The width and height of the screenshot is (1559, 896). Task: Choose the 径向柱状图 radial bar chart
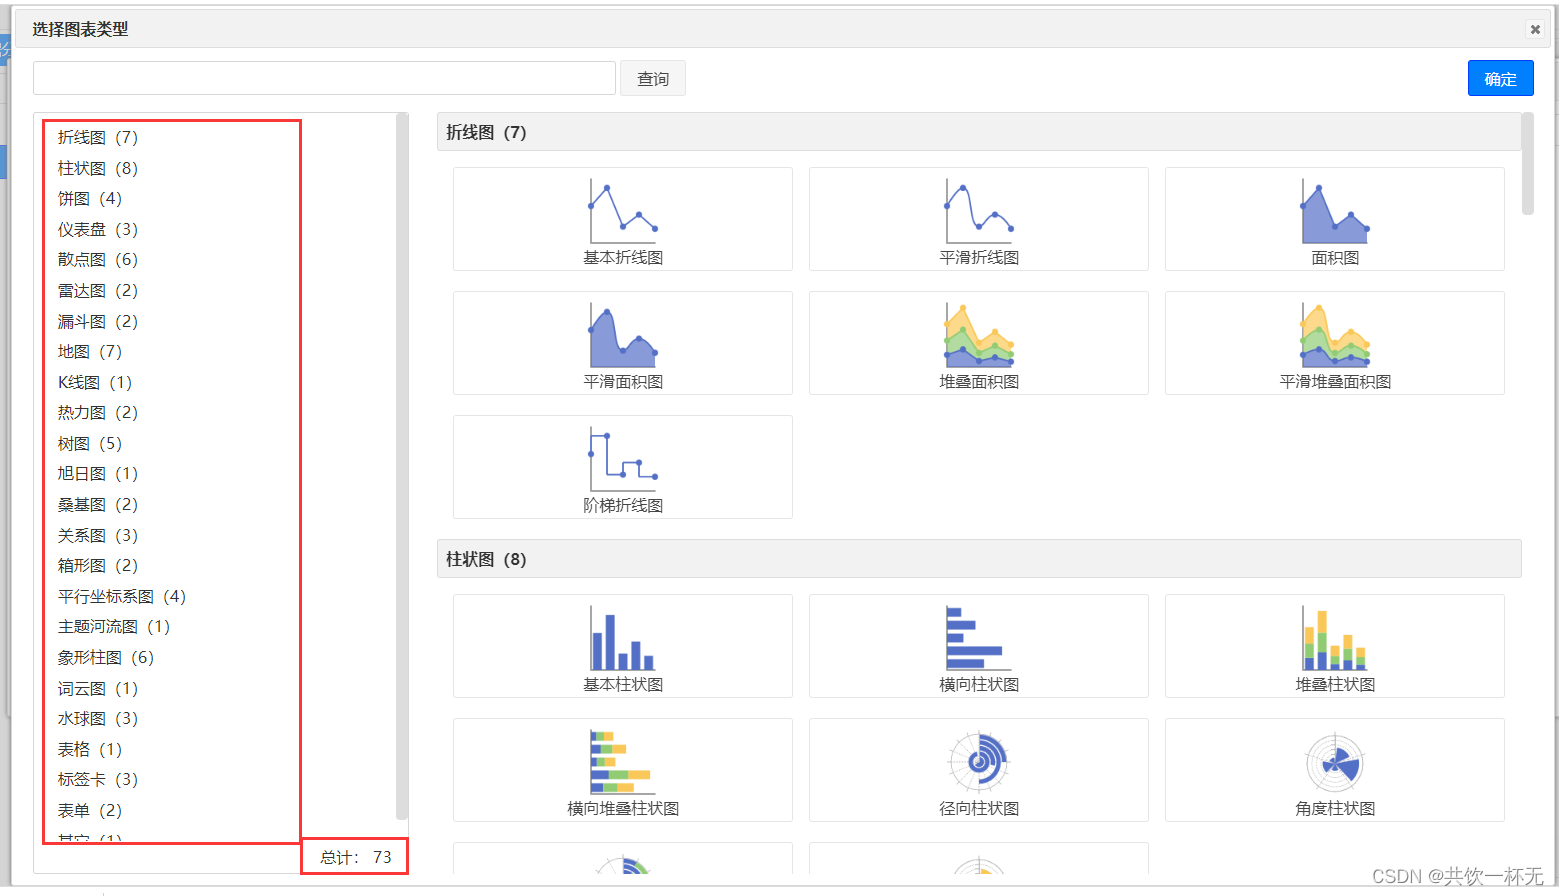(x=978, y=770)
